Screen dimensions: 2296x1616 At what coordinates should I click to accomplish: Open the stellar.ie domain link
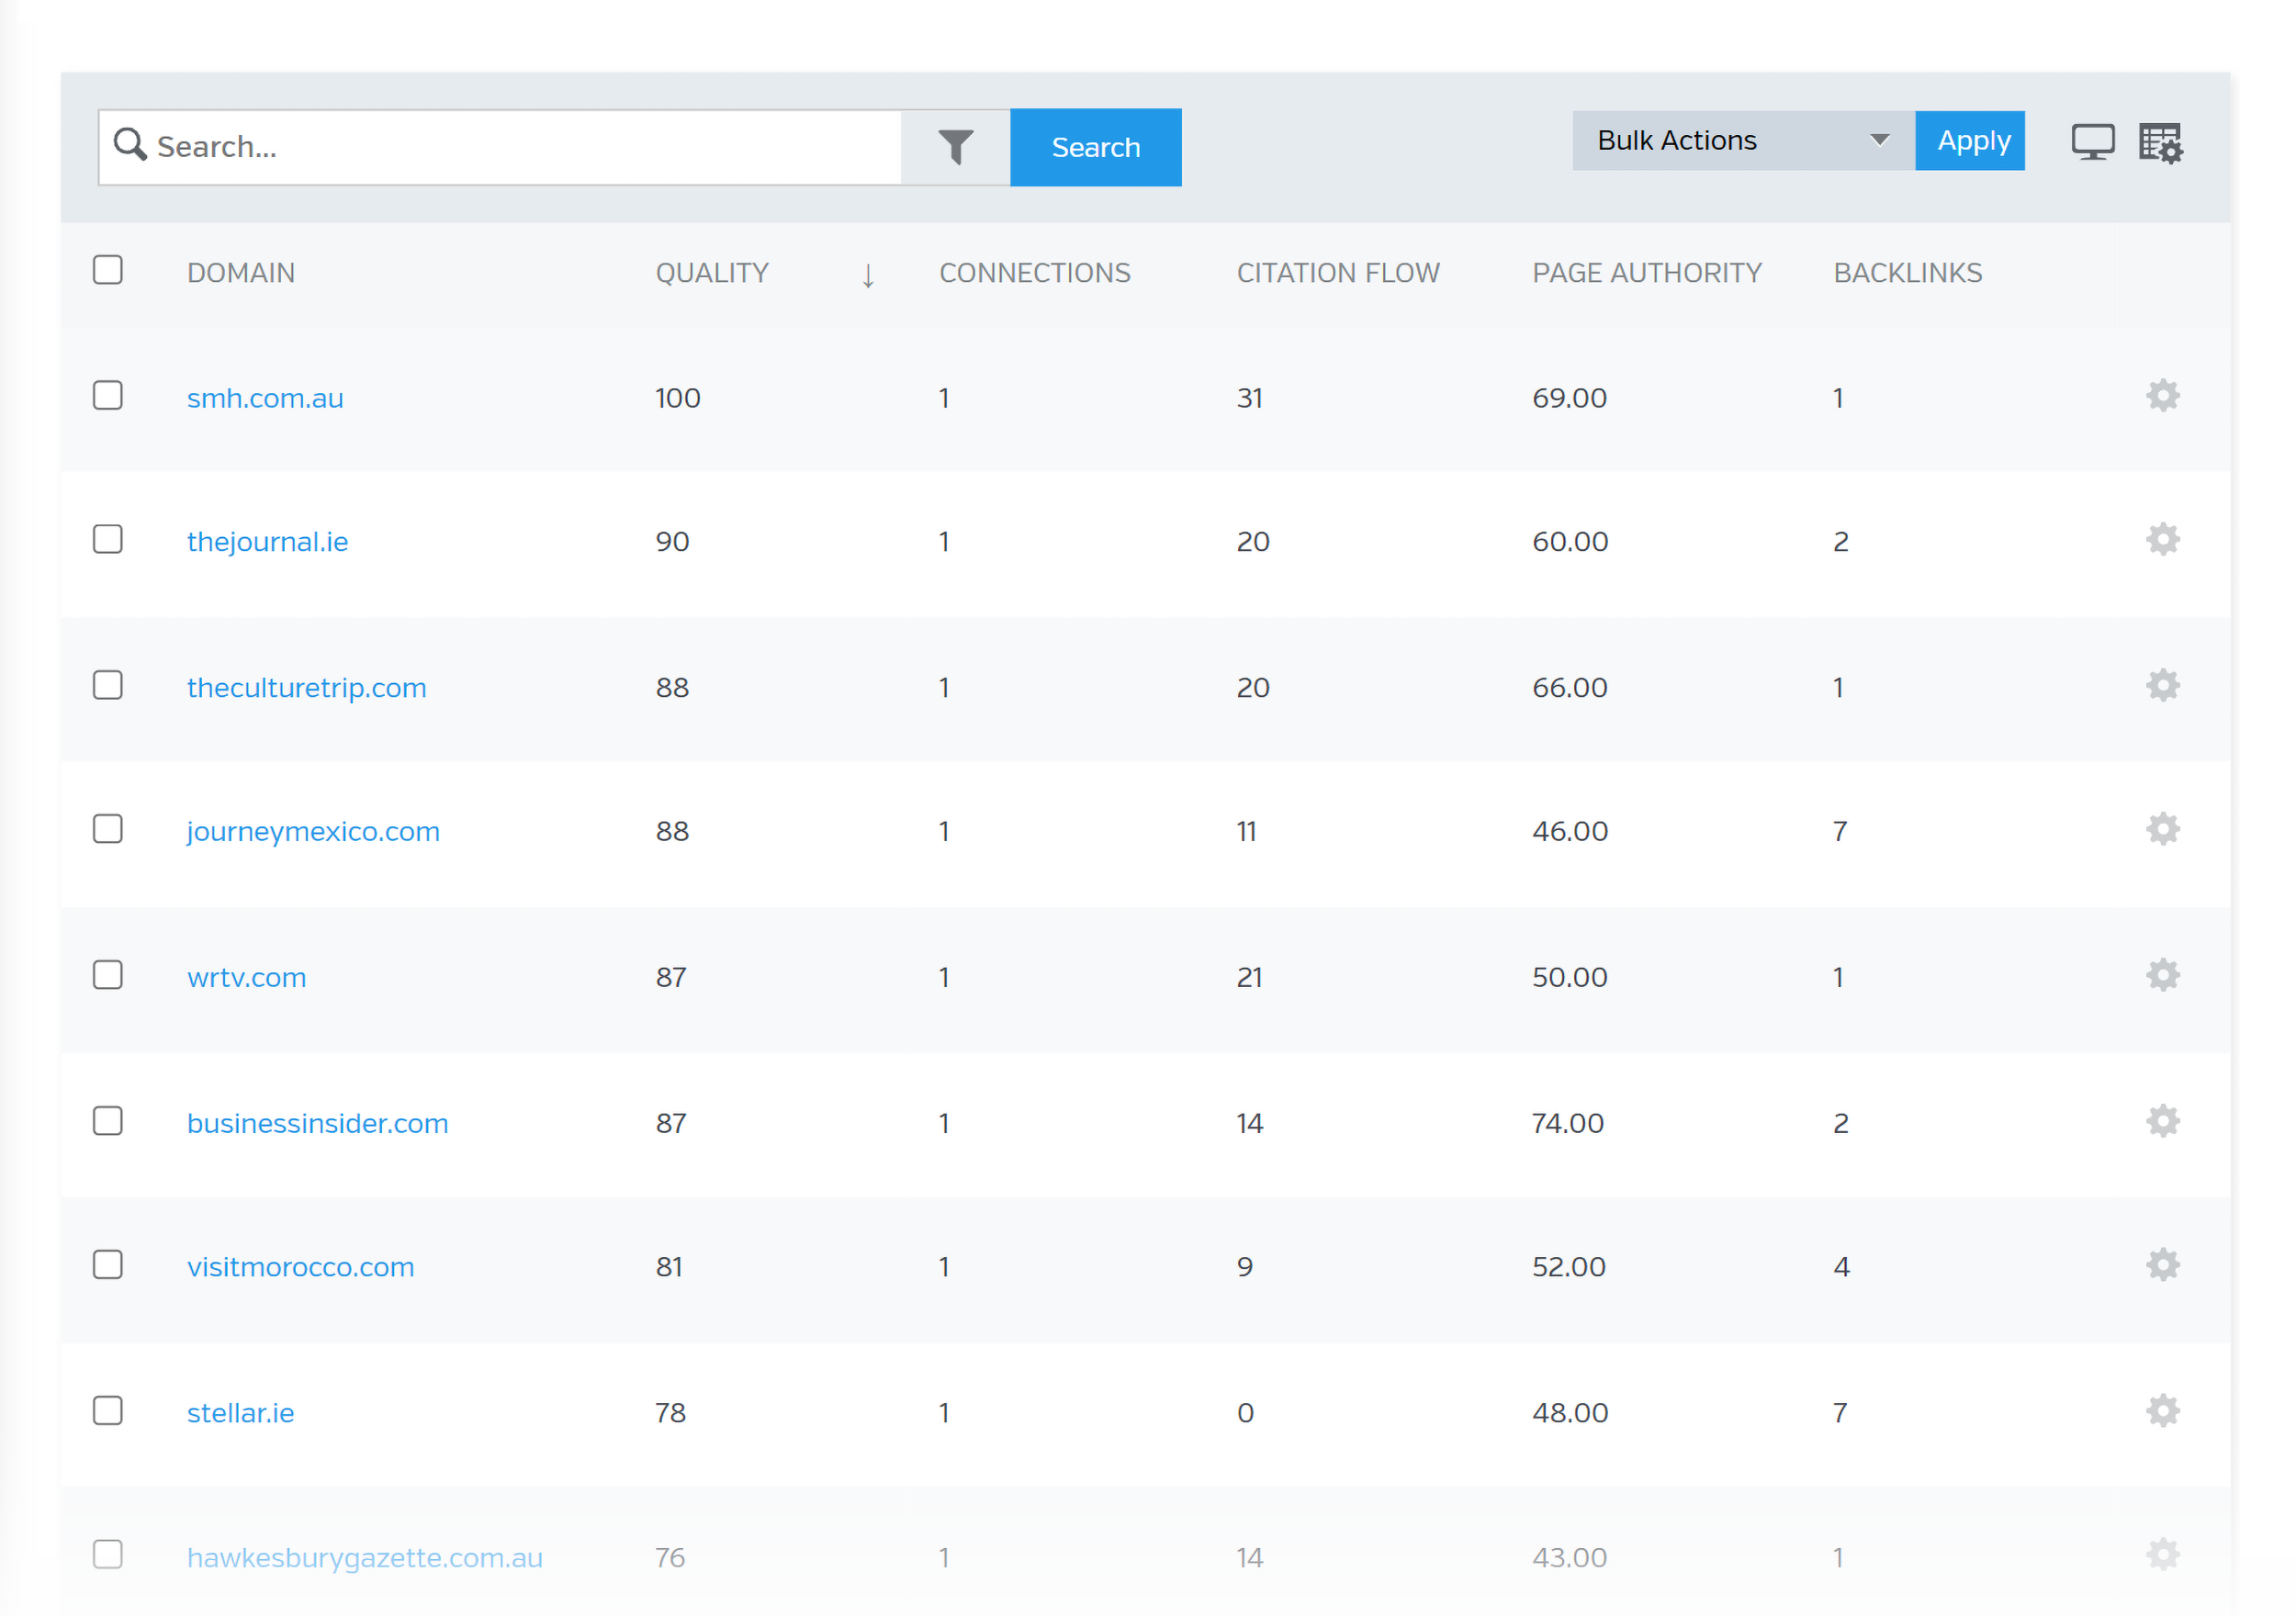[x=241, y=1414]
